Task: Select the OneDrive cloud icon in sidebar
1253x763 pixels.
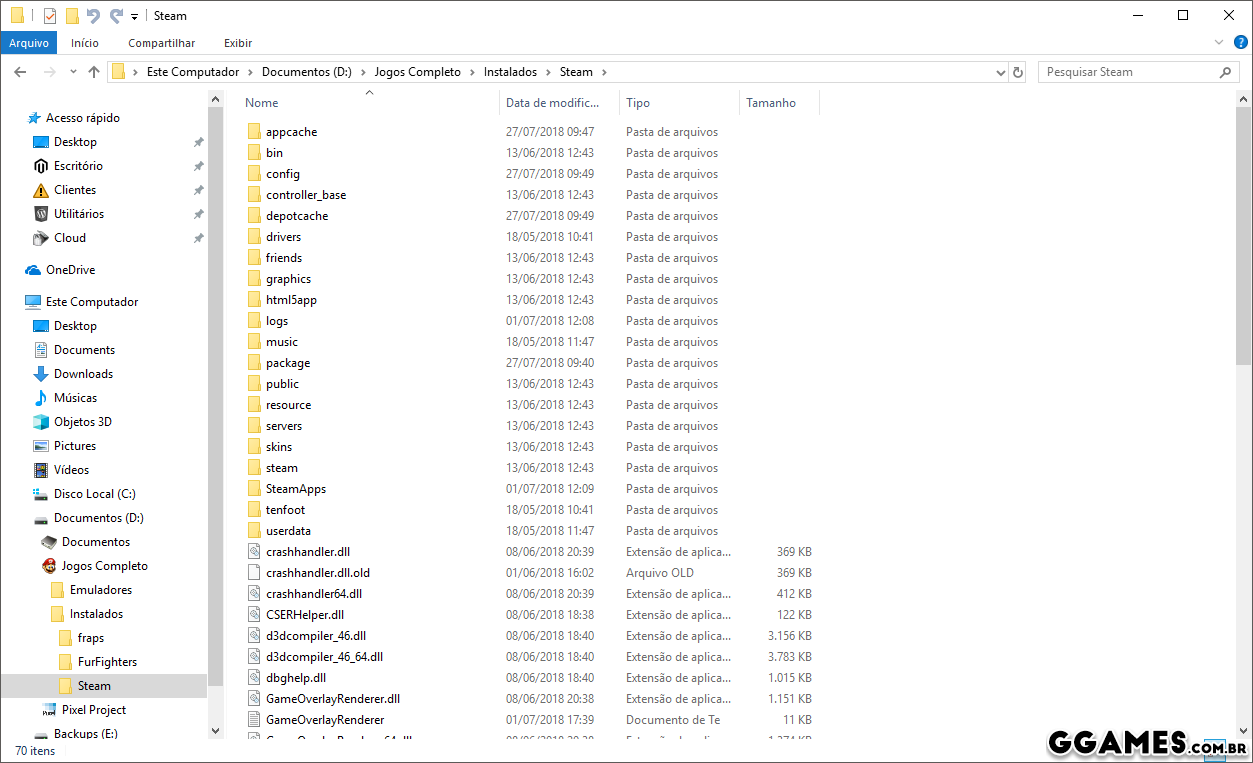Action: [33, 270]
